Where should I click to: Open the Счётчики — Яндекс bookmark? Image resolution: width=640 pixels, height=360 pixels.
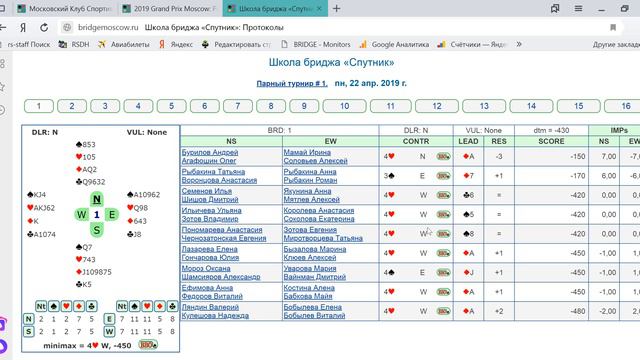472,44
